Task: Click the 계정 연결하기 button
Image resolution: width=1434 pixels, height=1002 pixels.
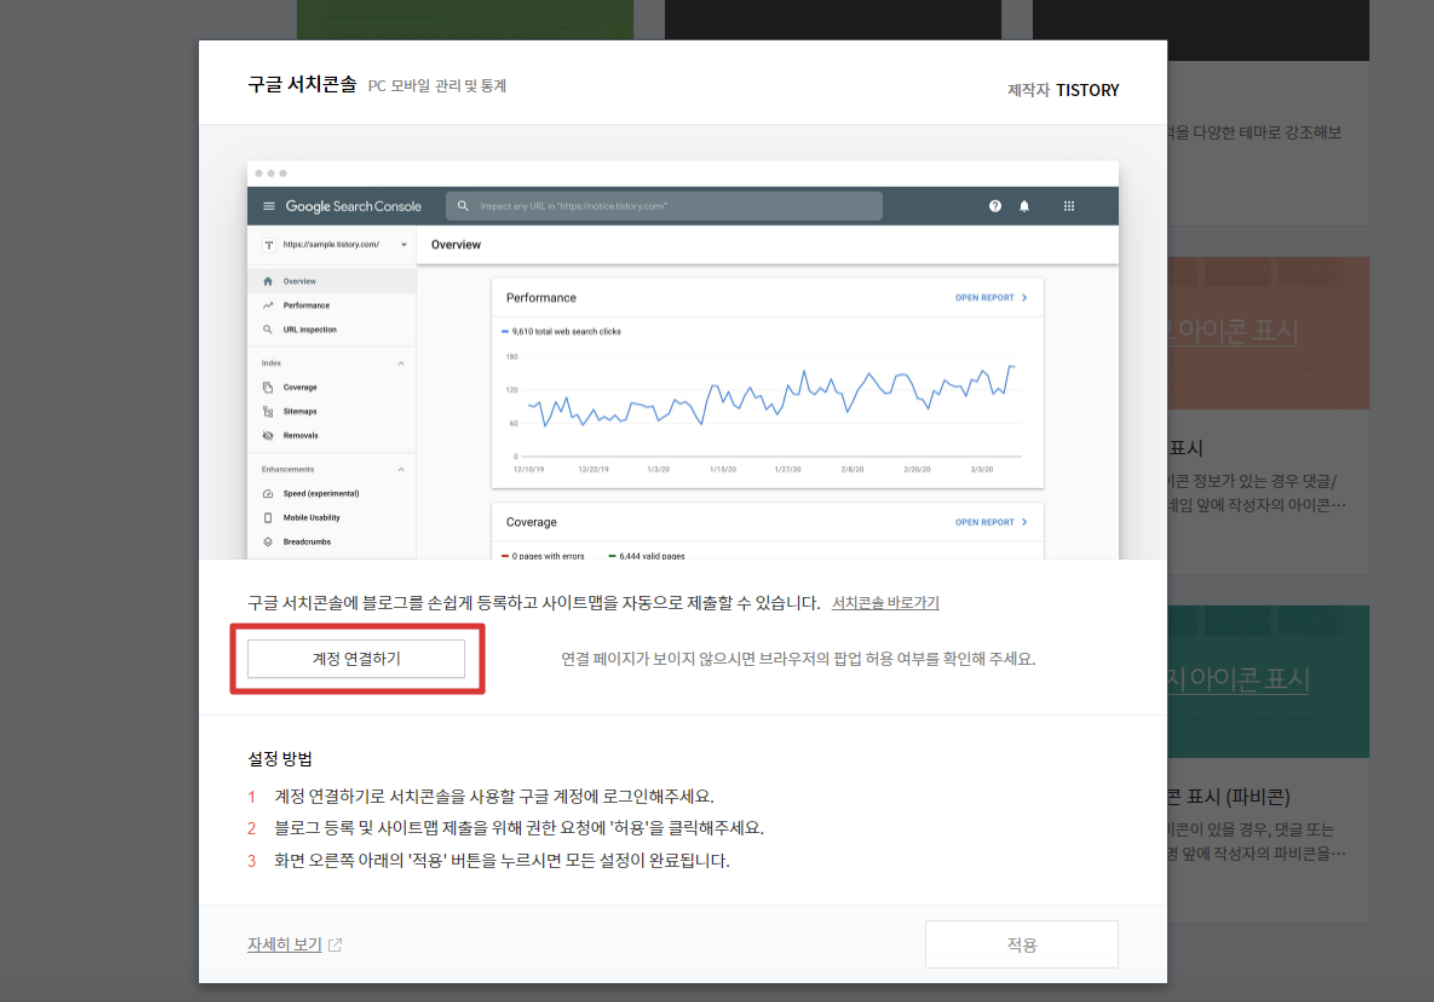Action: coord(356,659)
